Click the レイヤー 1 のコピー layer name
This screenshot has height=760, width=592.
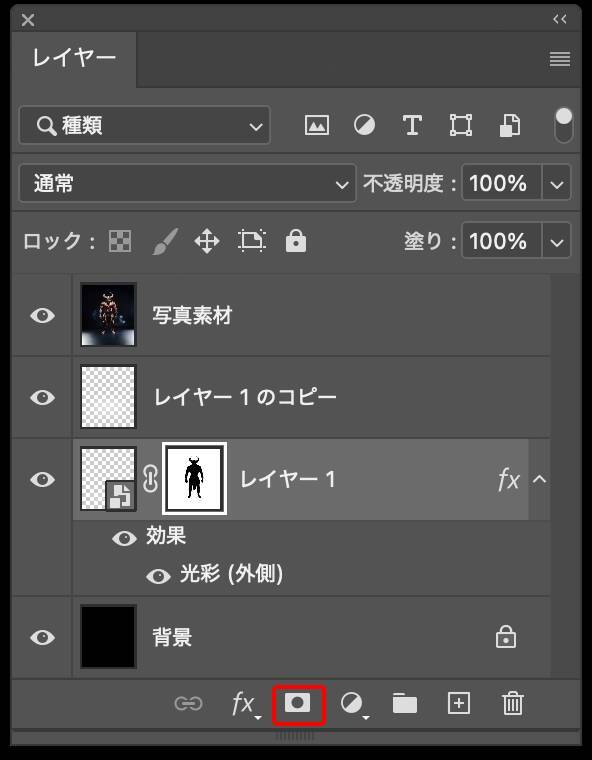(x=245, y=397)
